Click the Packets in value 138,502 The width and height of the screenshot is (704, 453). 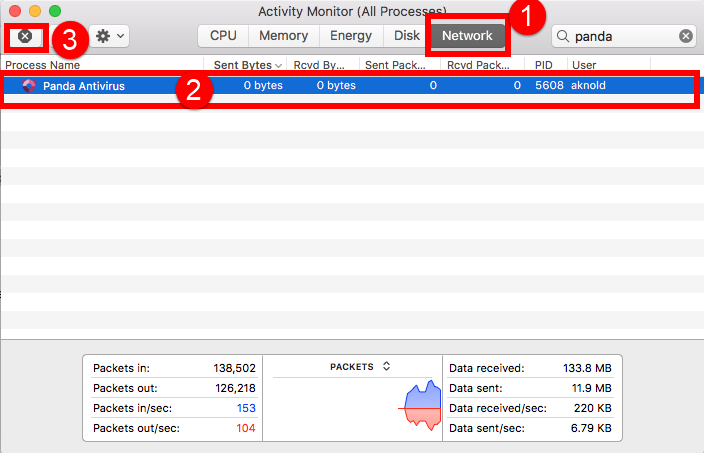(x=234, y=368)
